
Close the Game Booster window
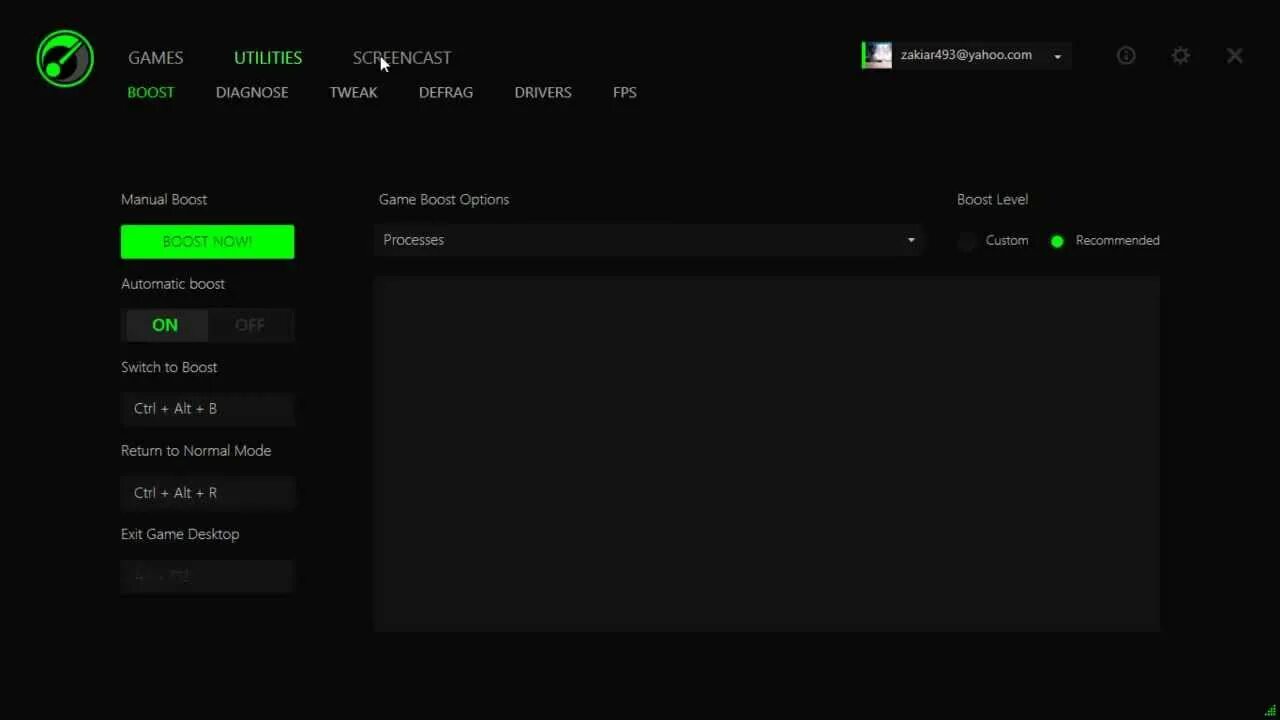1235,56
